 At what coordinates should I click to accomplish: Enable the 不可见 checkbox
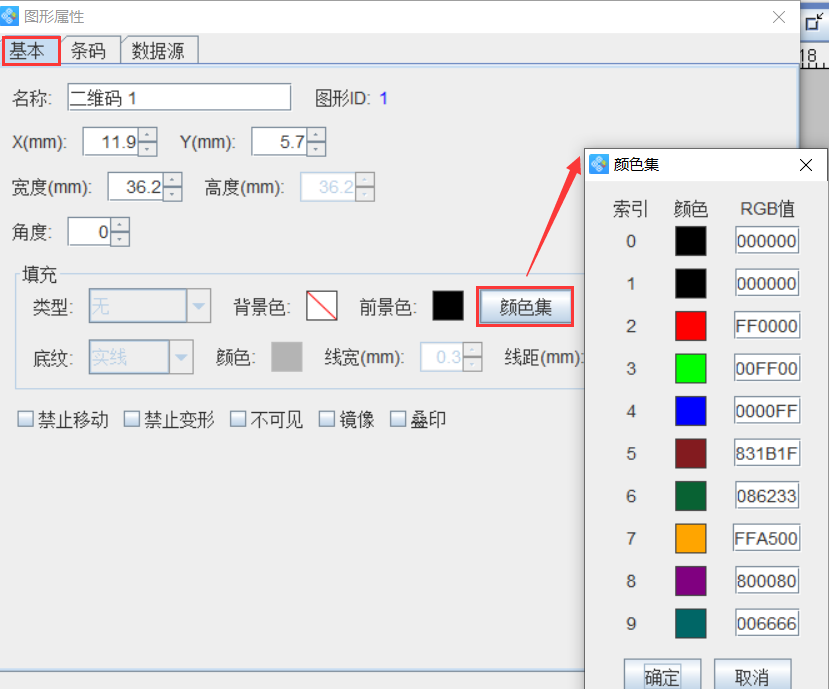236,419
